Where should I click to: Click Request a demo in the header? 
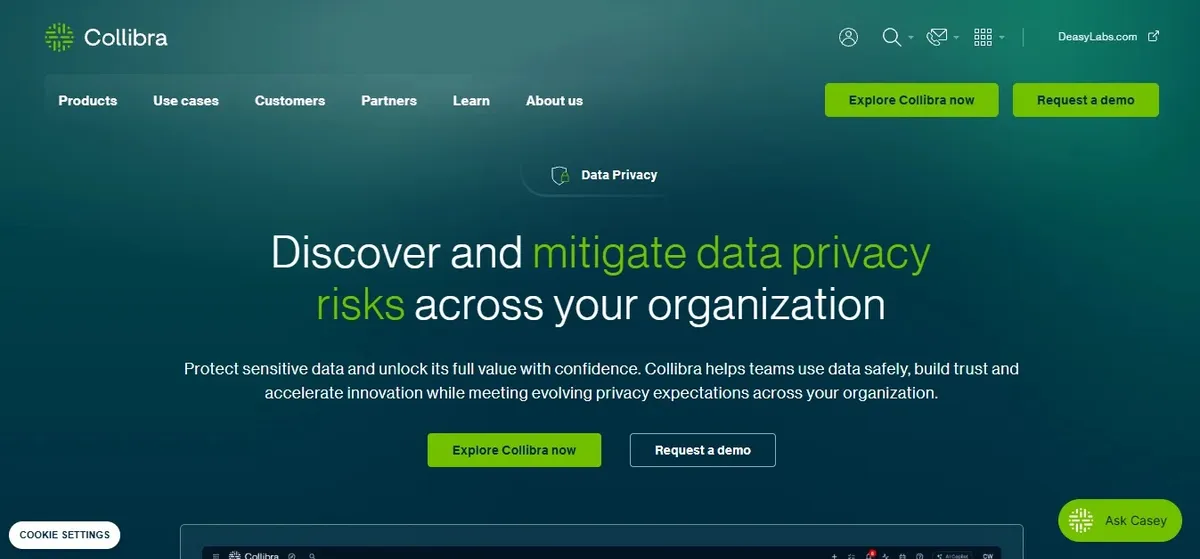pyautogui.click(x=1086, y=100)
